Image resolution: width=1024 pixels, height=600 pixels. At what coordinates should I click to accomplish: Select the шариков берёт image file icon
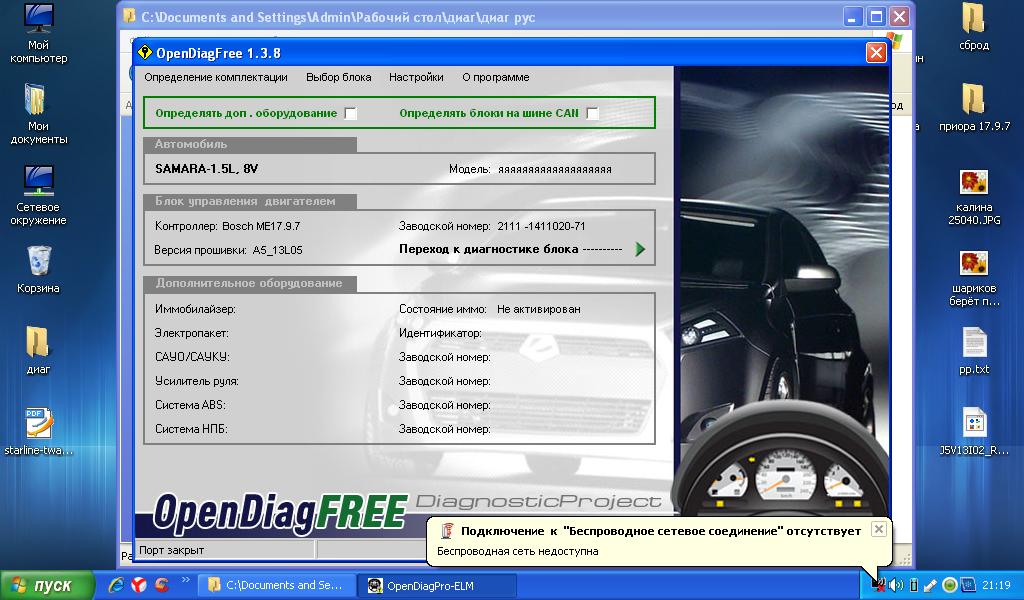tap(974, 276)
